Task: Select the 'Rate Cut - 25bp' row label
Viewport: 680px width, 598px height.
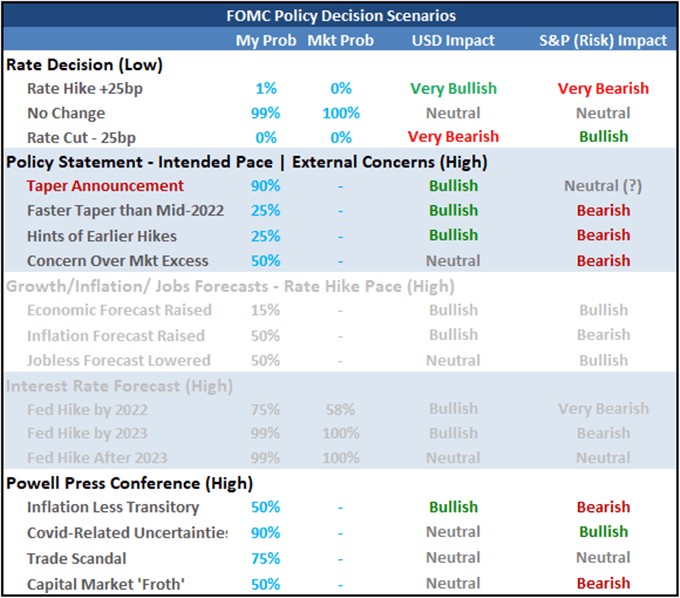Action: tap(82, 138)
